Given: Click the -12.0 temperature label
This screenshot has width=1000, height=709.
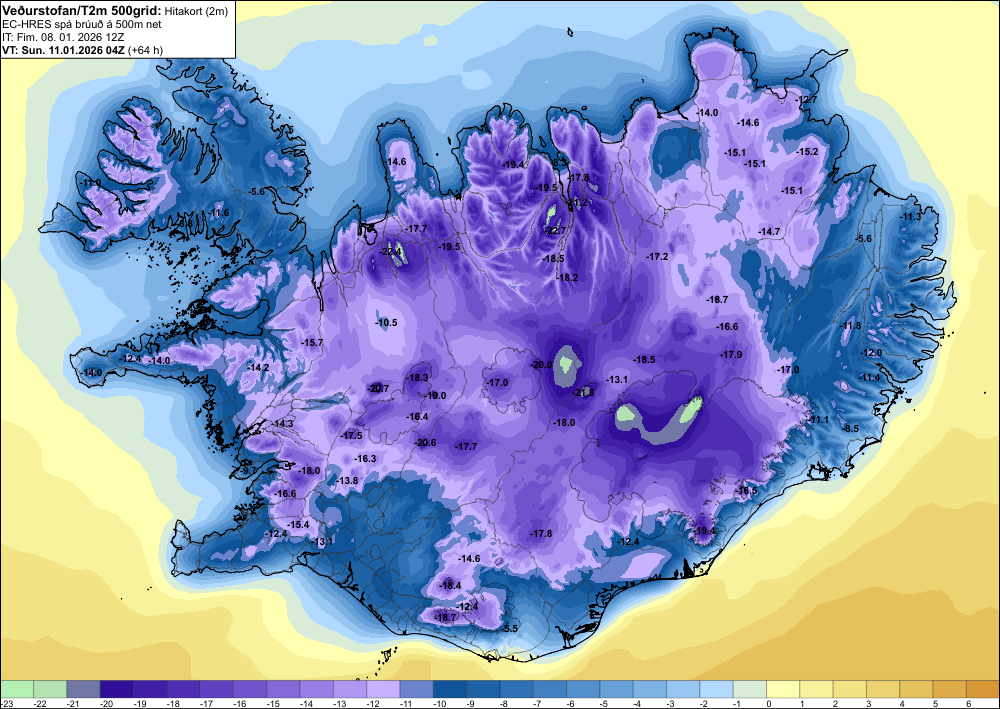Looking at the screenshot, I should (x=872, y=353).
